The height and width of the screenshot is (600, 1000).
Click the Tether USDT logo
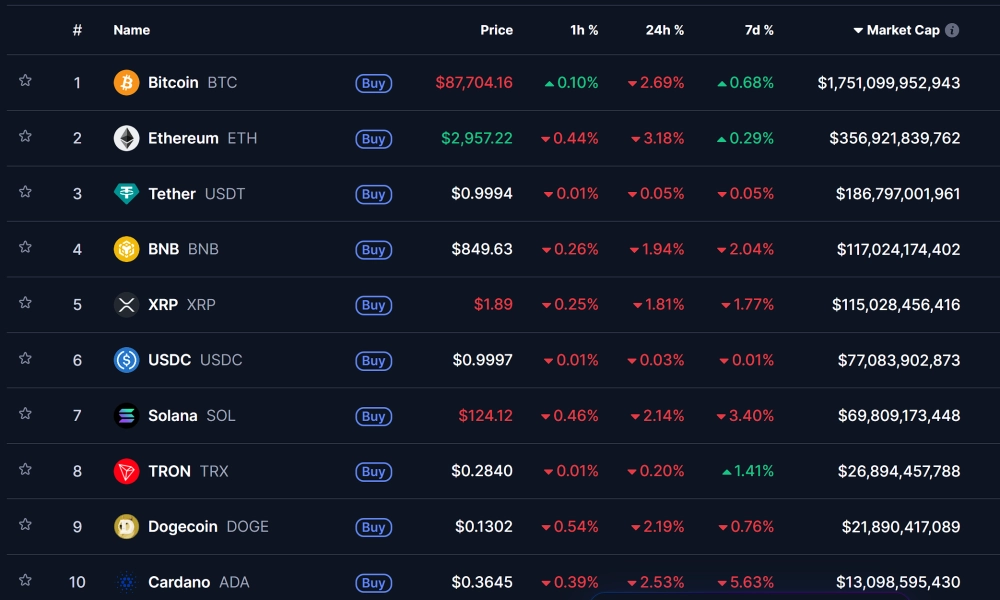[x=125, y=194]
